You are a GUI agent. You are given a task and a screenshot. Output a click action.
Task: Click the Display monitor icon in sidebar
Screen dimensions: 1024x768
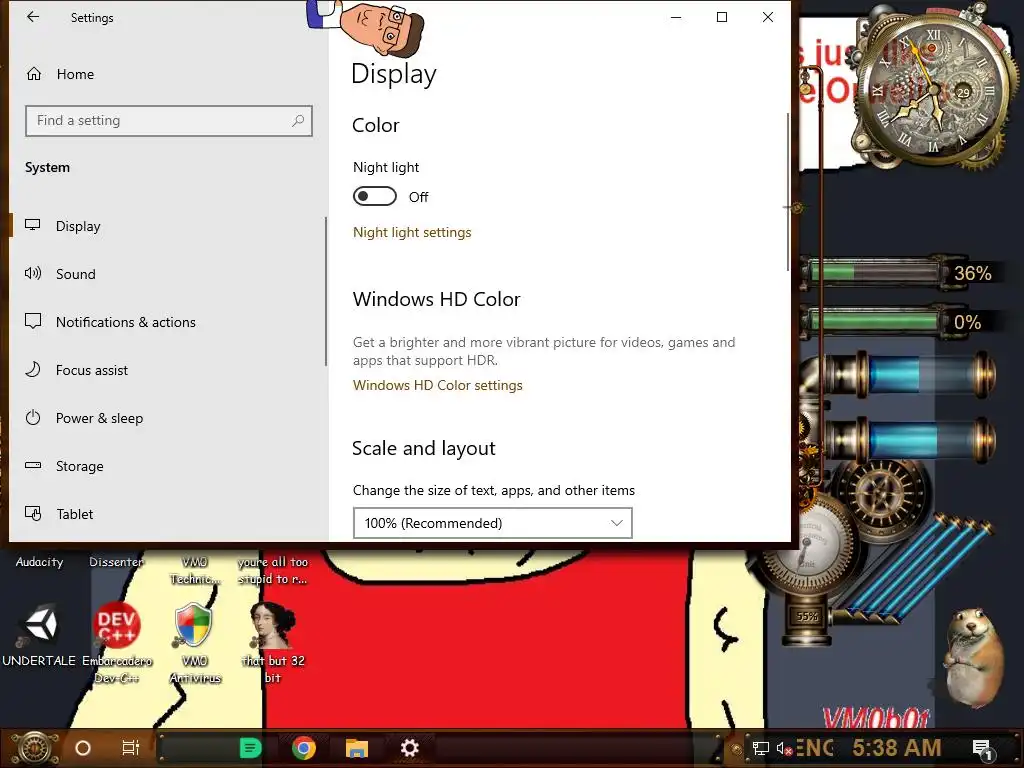[x=33, y=225]
